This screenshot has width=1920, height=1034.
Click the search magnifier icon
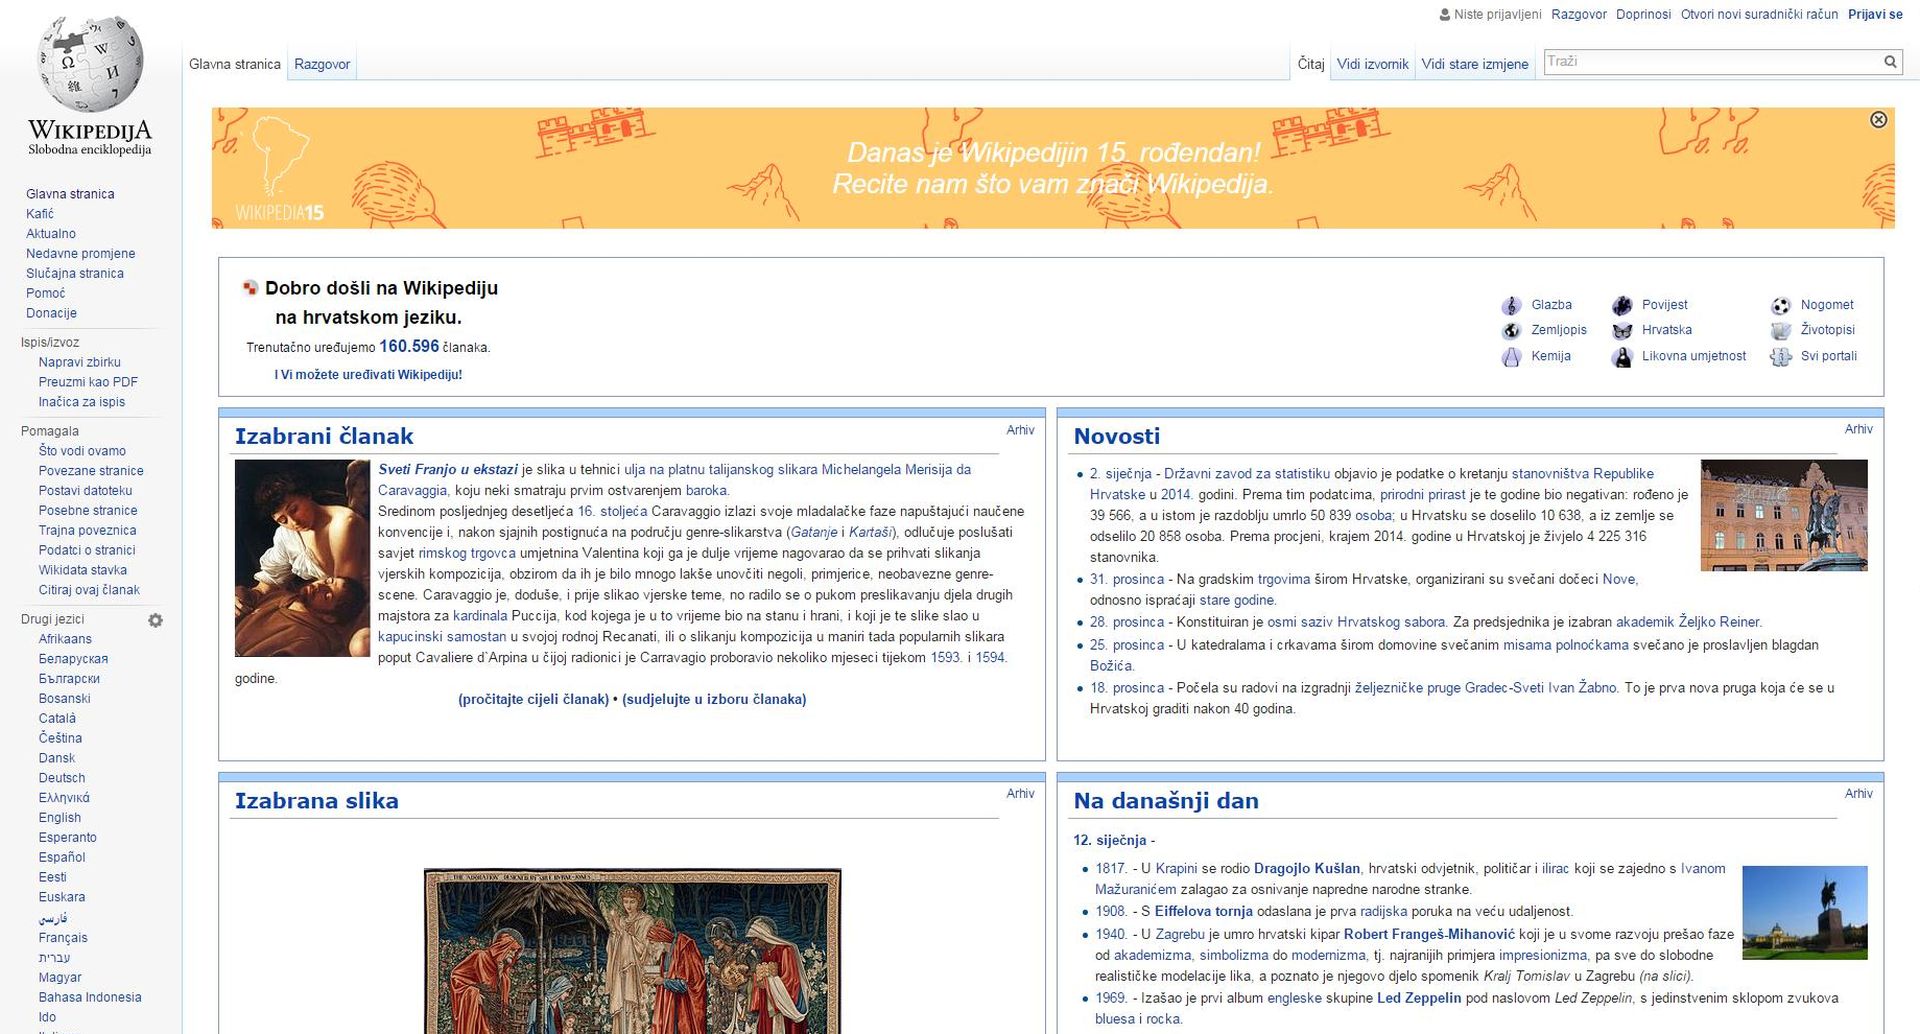click(x=1890, y=62)
